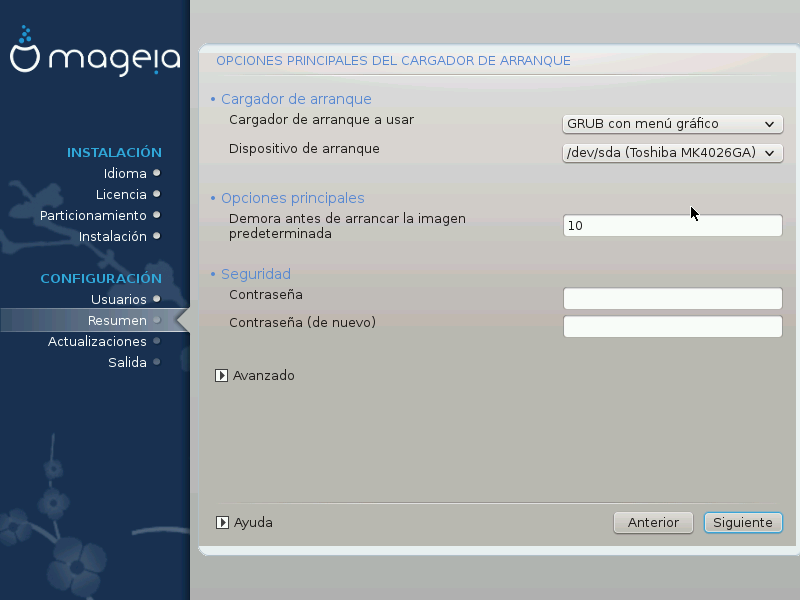The height and width of the screenshot is (600, 800).
Task: Click the Cargador de arranque a usar label
Action: 321,119
